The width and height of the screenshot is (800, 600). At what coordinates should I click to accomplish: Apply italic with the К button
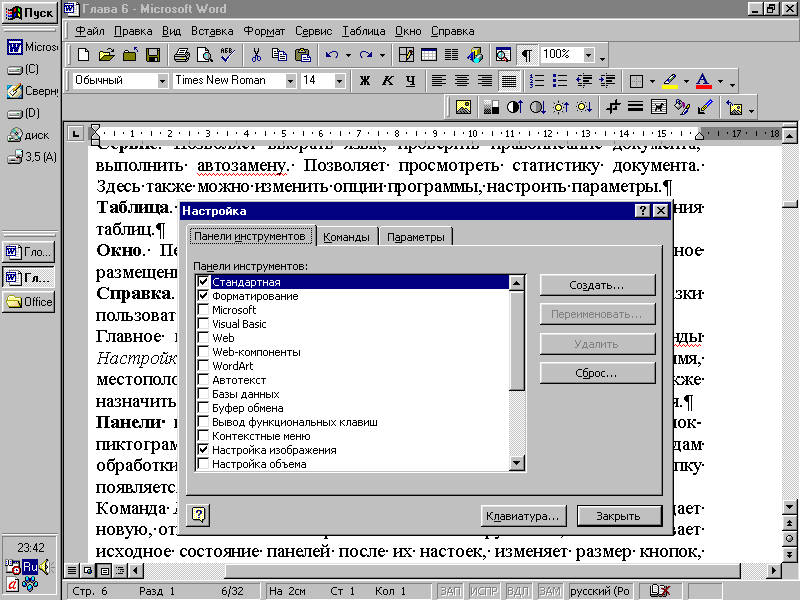(x=388, y=81)
